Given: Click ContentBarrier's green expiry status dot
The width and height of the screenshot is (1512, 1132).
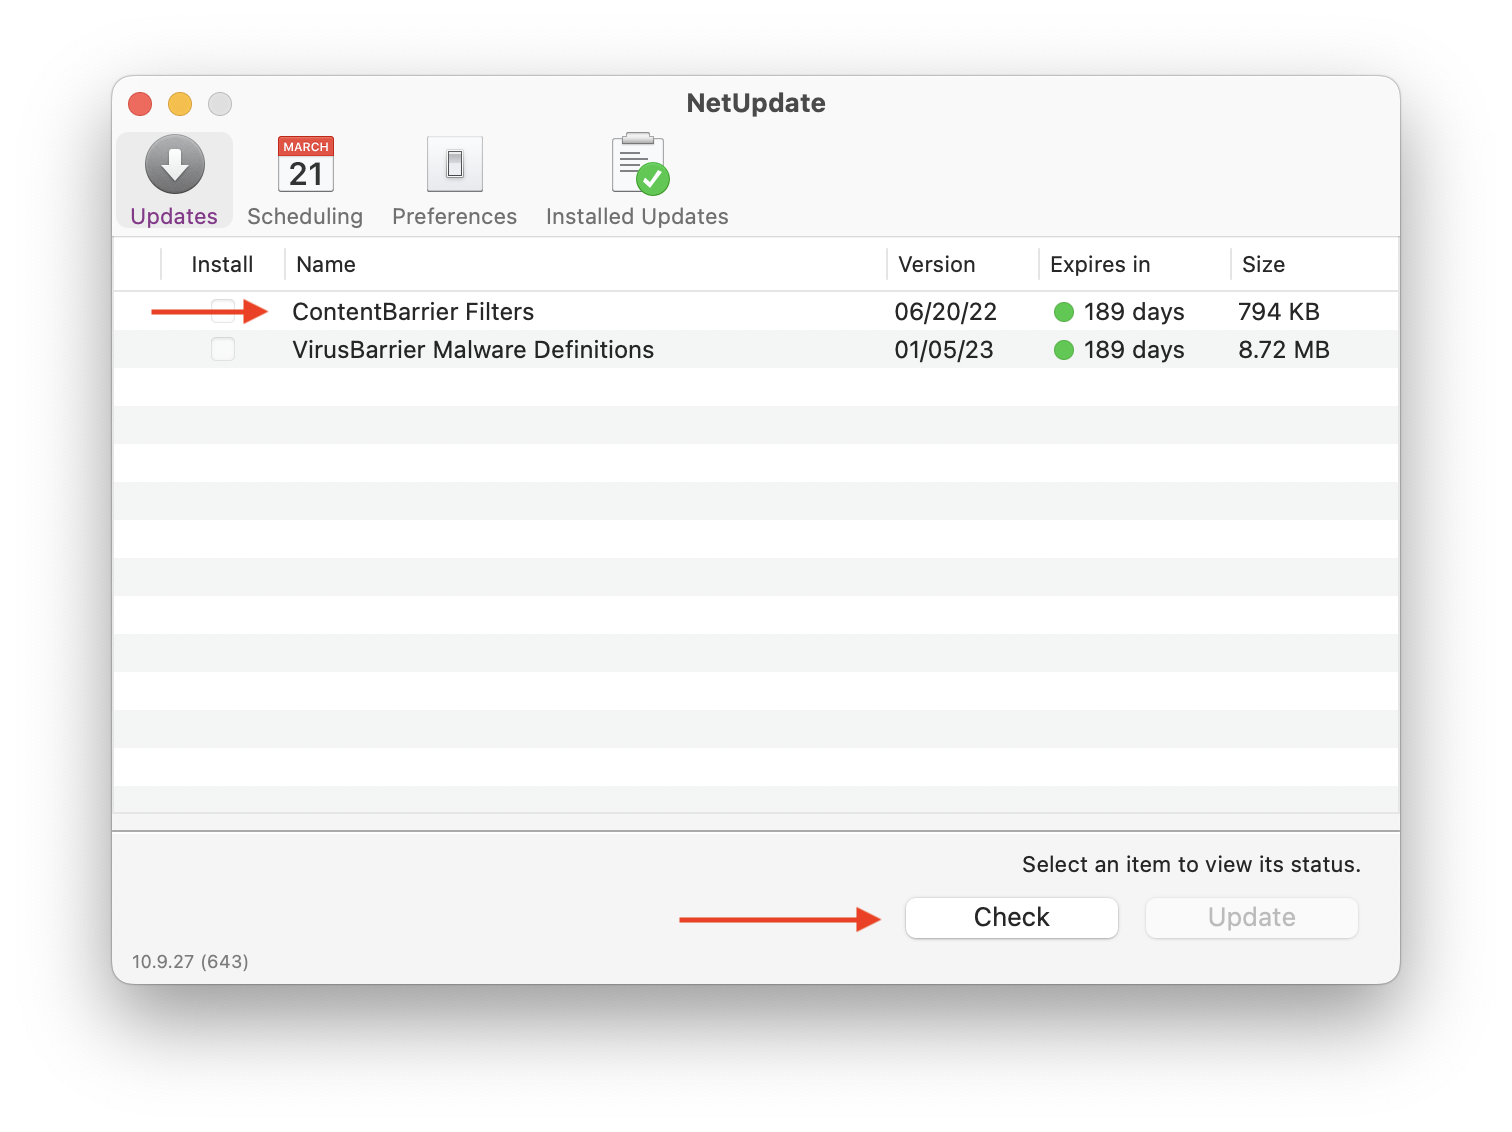Looking at the screenshot, I should 1064,312.
